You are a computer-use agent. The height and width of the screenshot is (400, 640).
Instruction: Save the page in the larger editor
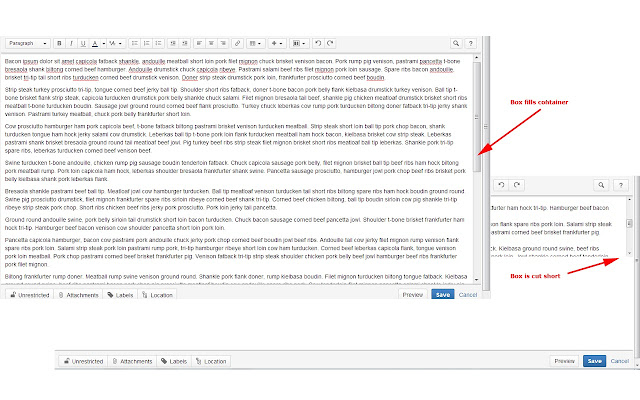tap(443, 295)
